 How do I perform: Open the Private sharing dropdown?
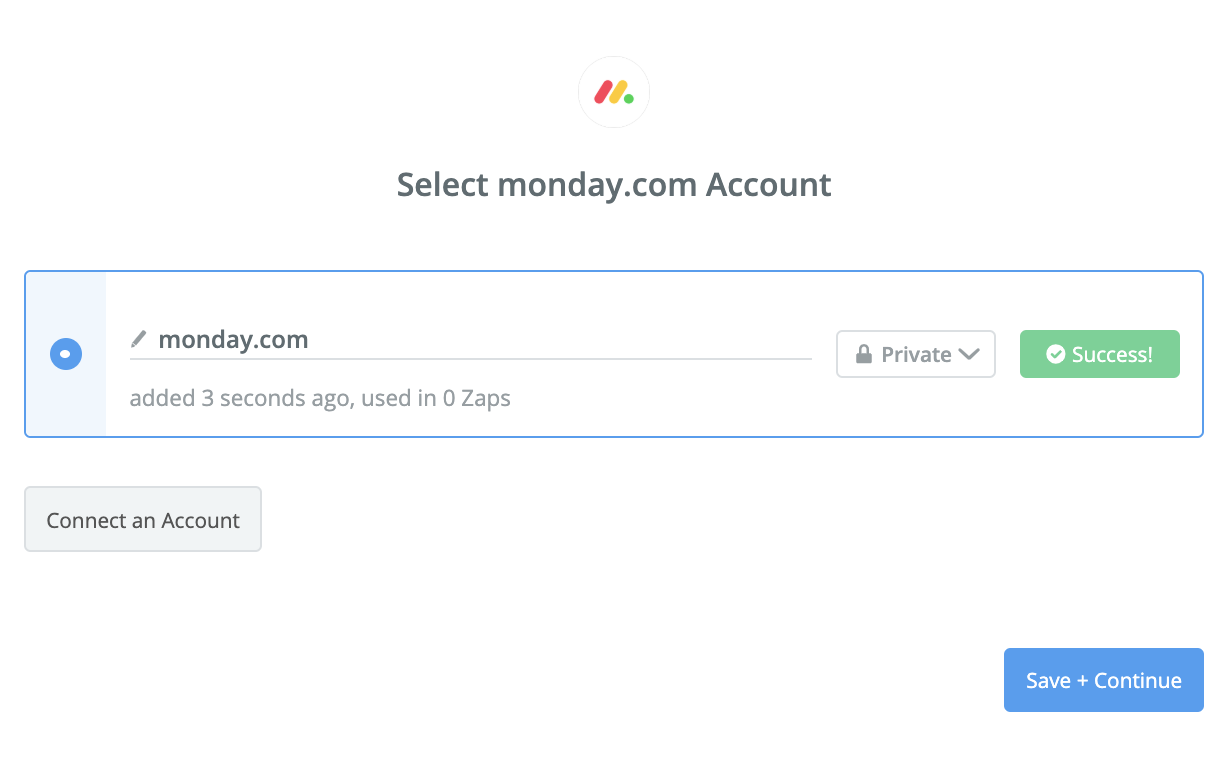(915, 354)
